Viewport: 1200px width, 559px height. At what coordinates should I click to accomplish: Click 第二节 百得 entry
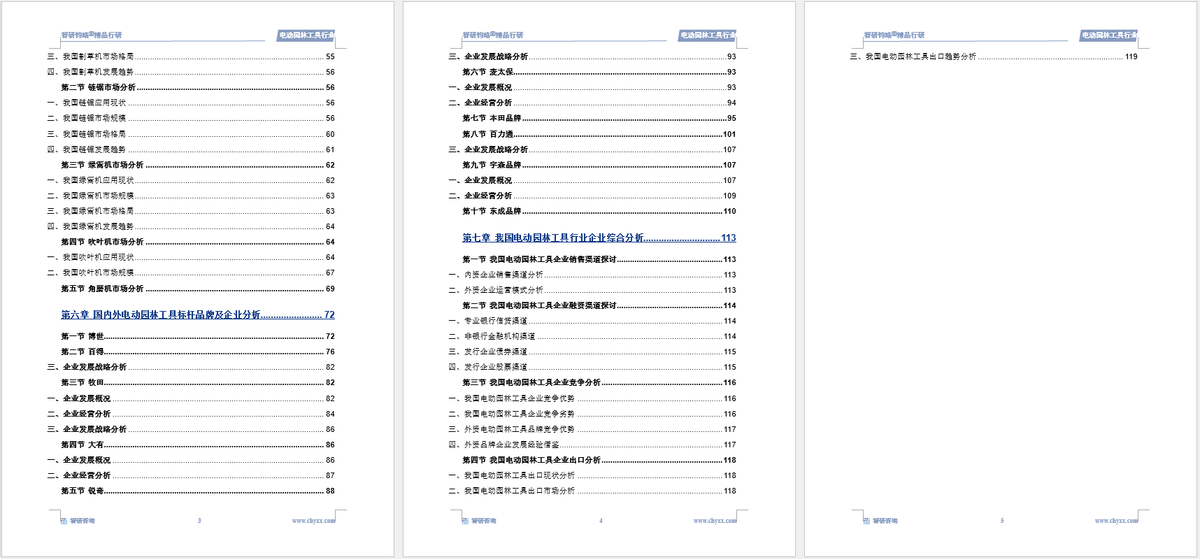pyautogui.click(x=197, y=351)
